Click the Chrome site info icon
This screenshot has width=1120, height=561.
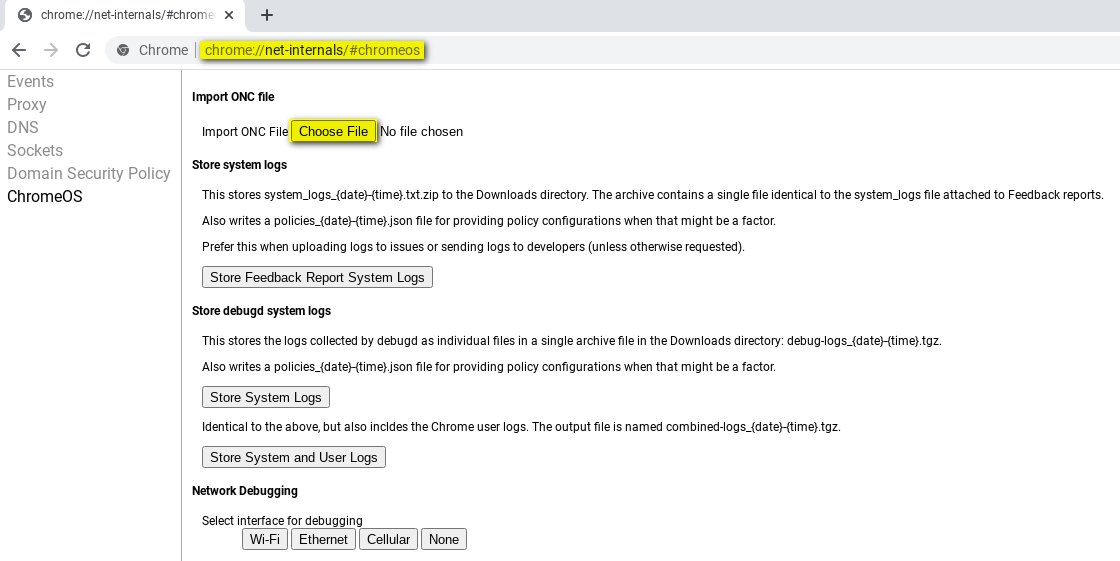pyautogui.click(x=123, y=50)
